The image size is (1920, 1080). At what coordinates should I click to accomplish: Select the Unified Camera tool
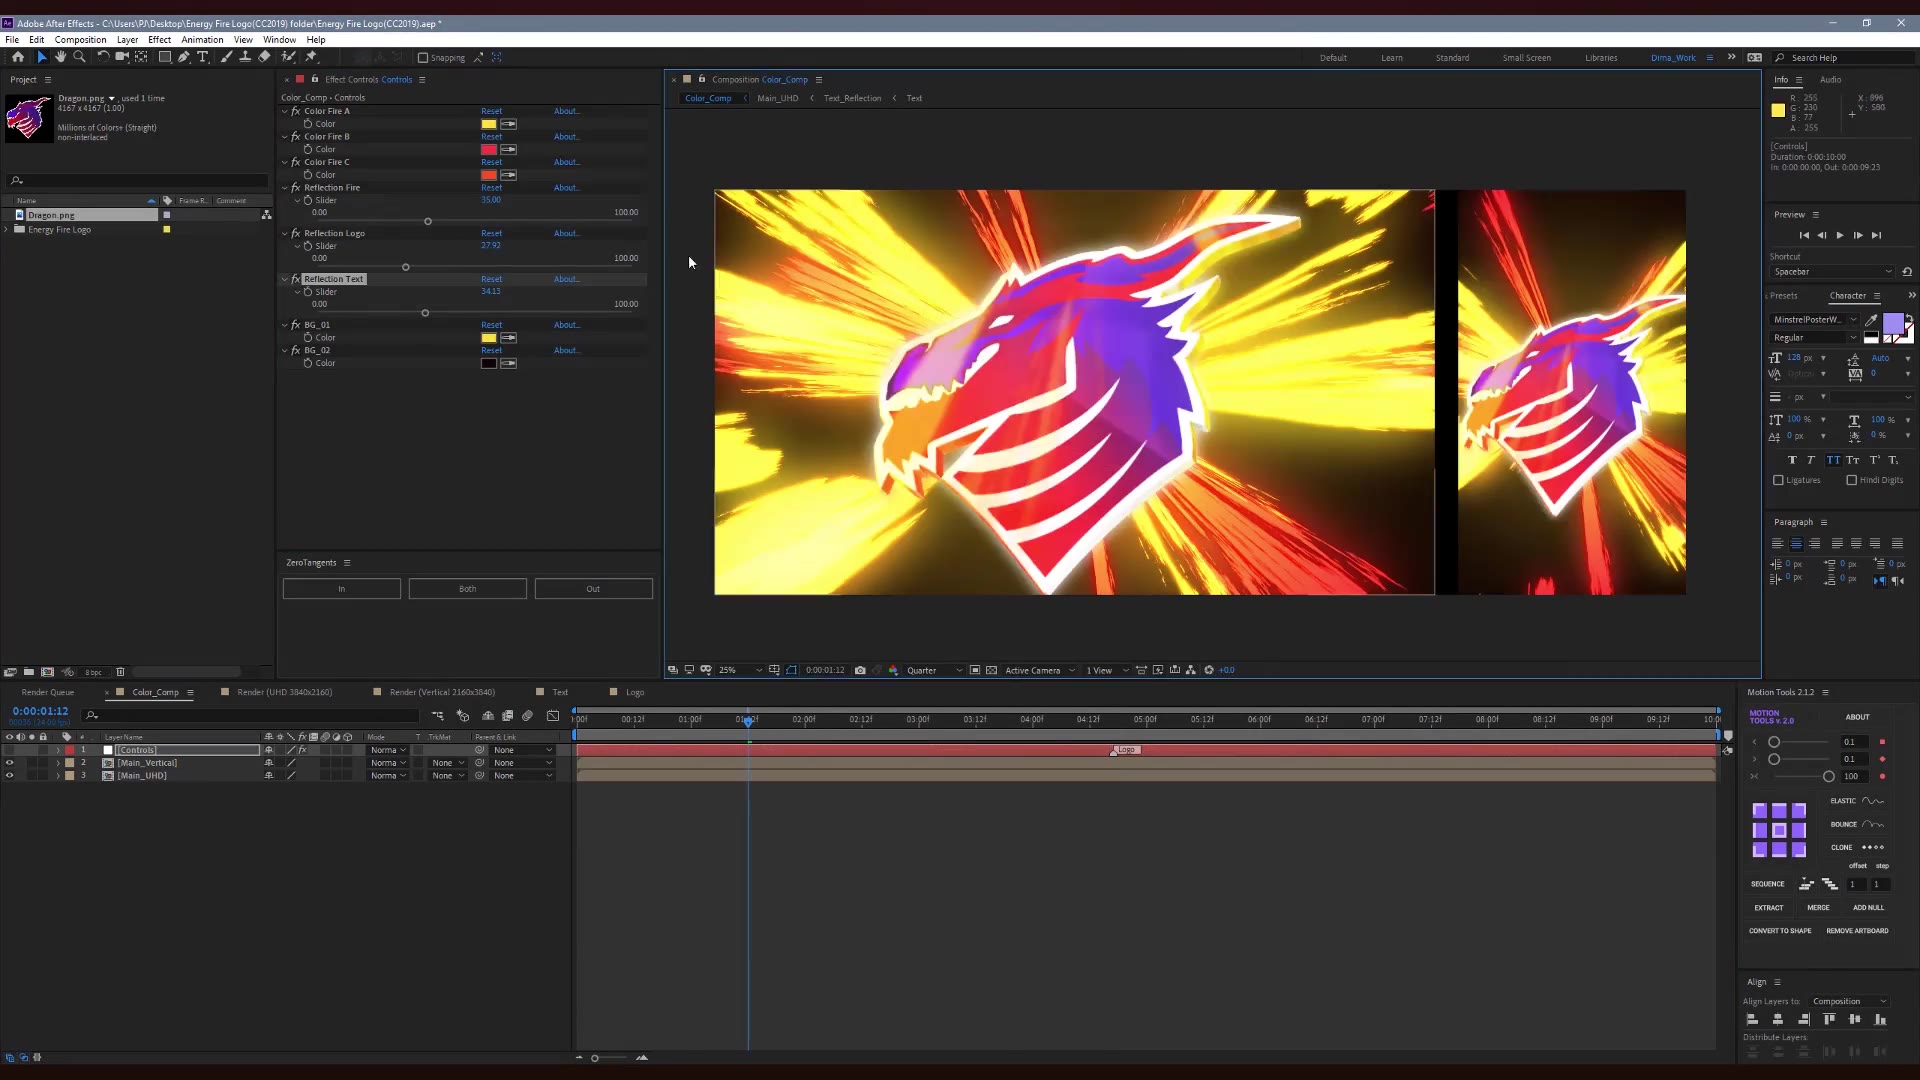(x=122, y=57)
